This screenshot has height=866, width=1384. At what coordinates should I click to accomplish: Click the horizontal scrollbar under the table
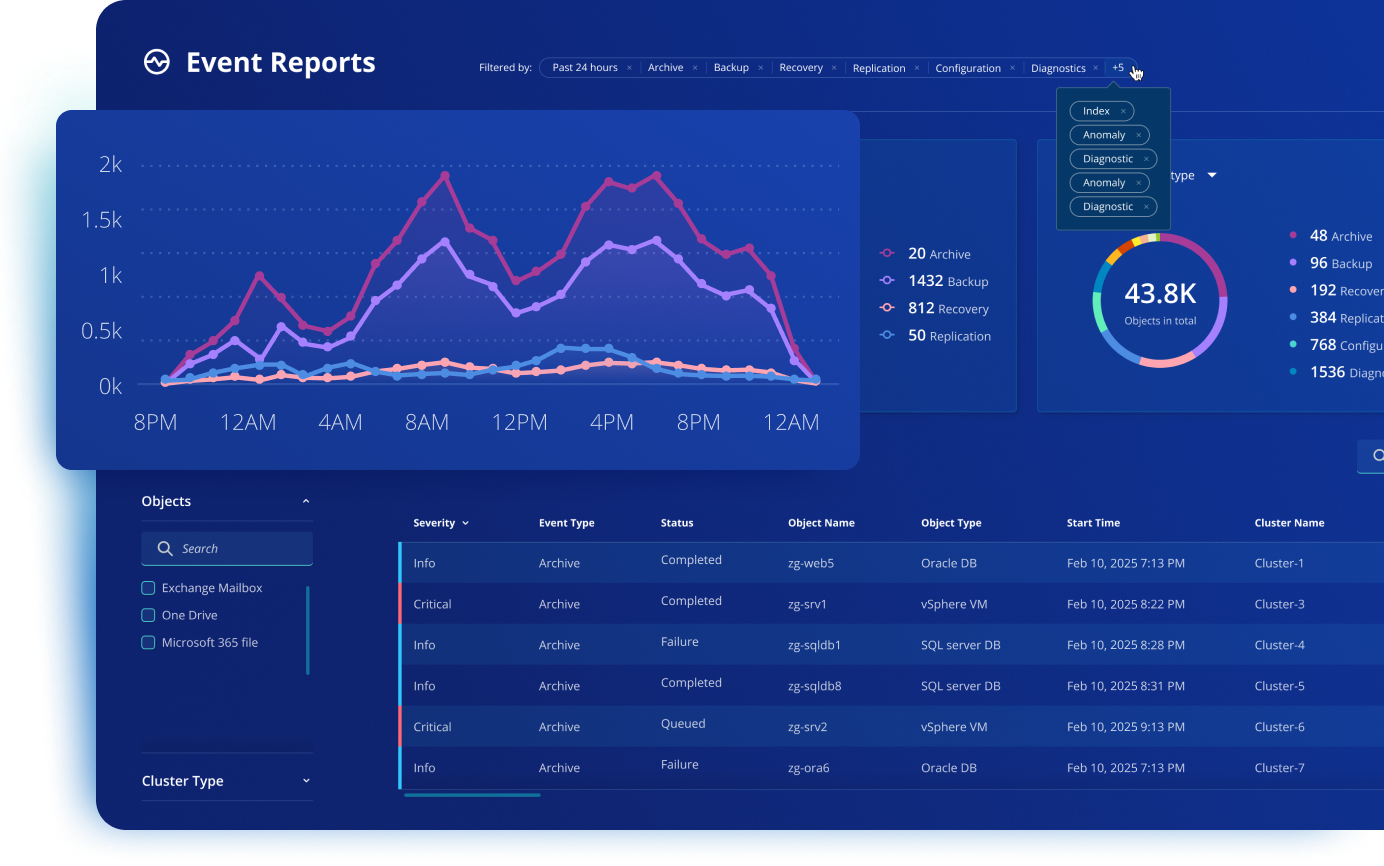coord(472,795)
